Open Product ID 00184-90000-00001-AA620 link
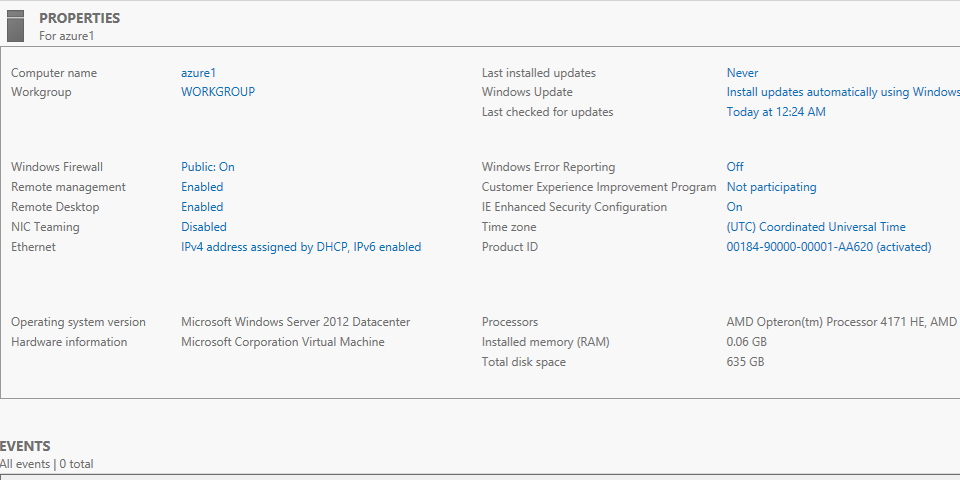 click(829, 247)
